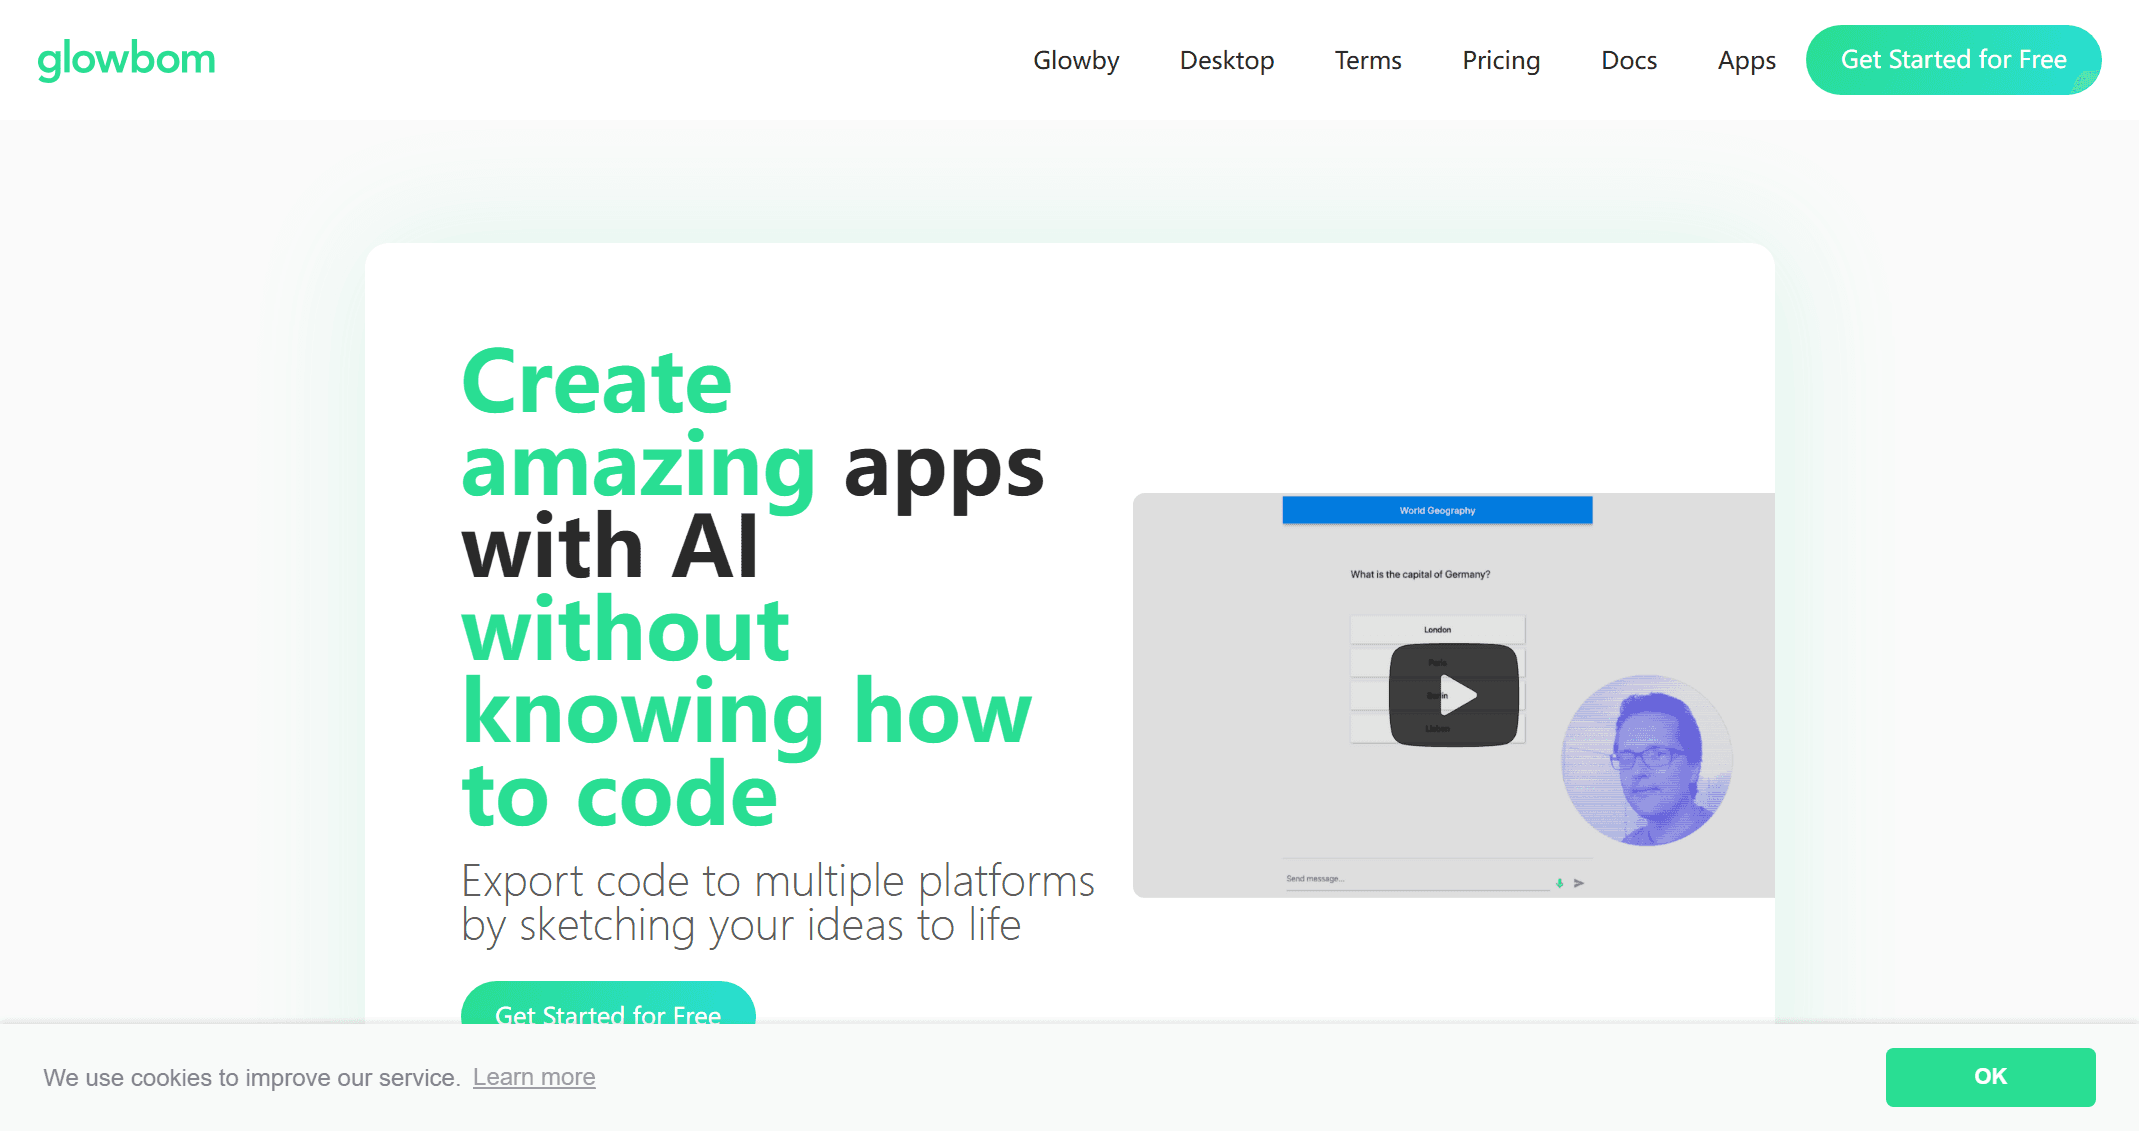This screenshot has height=1131, width=2139.
Task: Click hero Get Started for Free button below subtitle
Action: 608,1005
